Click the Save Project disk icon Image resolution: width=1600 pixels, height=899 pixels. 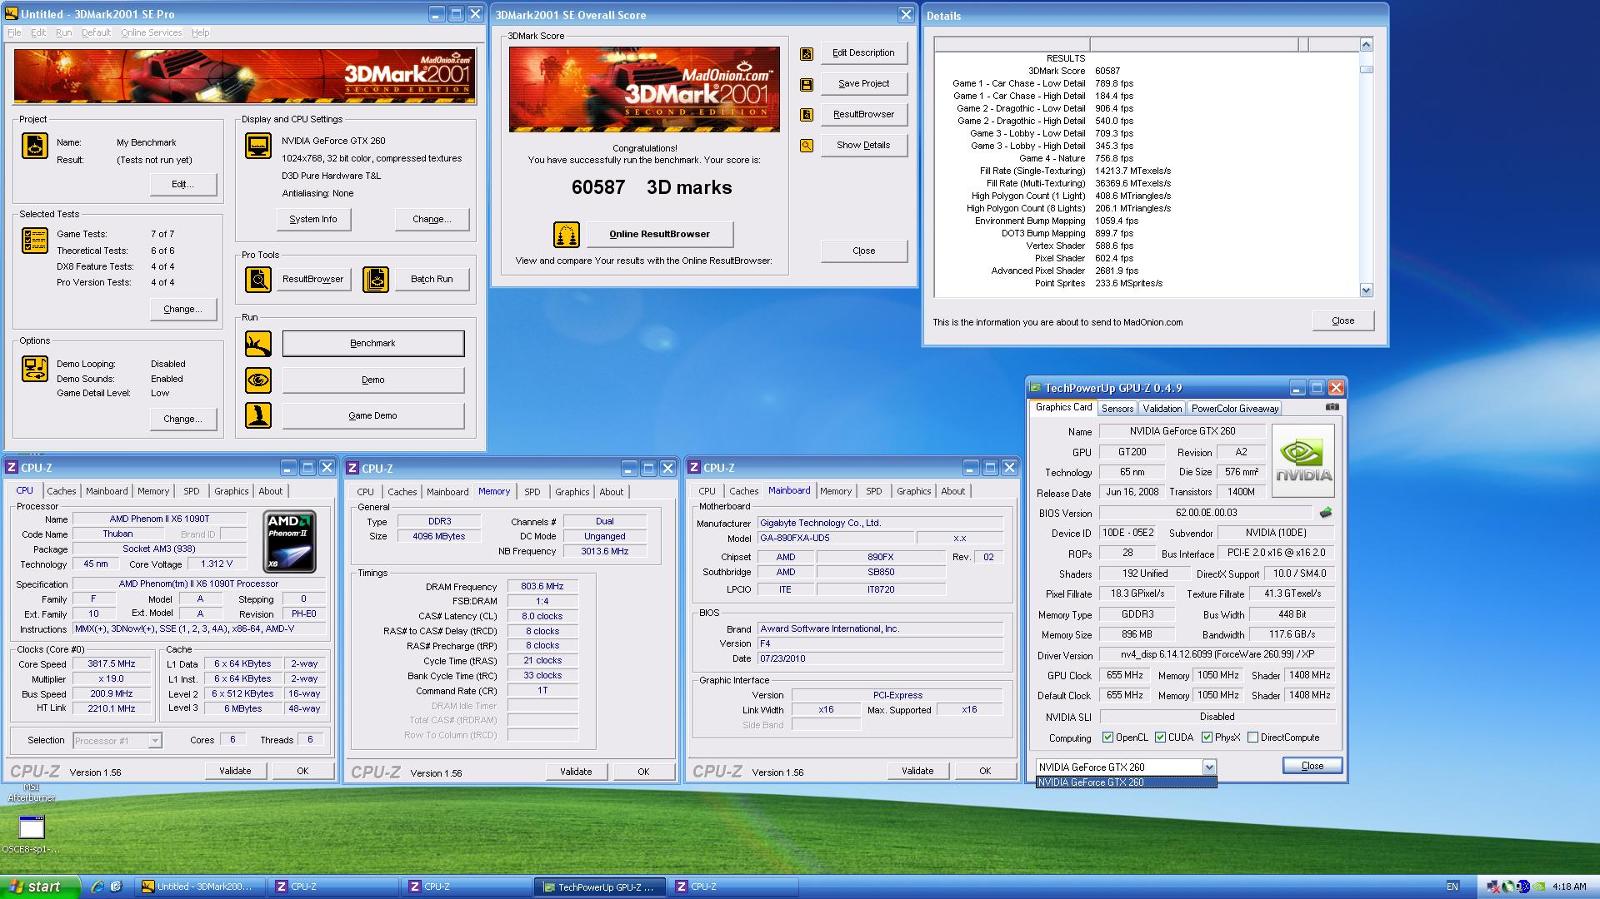pyautogui.click(x=807, y=85)
